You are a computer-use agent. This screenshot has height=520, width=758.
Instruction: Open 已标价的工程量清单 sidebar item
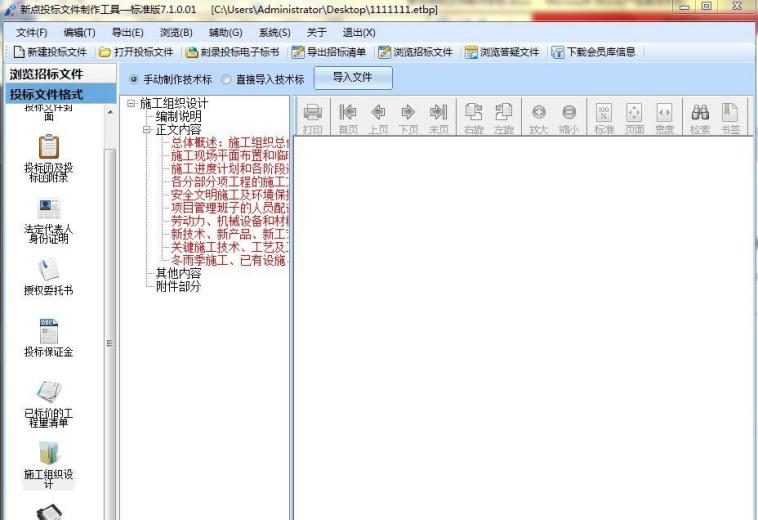point(48,404)
